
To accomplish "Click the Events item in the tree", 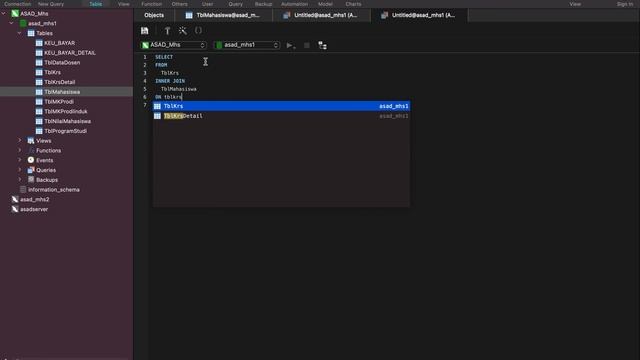I will click(44, 160).
